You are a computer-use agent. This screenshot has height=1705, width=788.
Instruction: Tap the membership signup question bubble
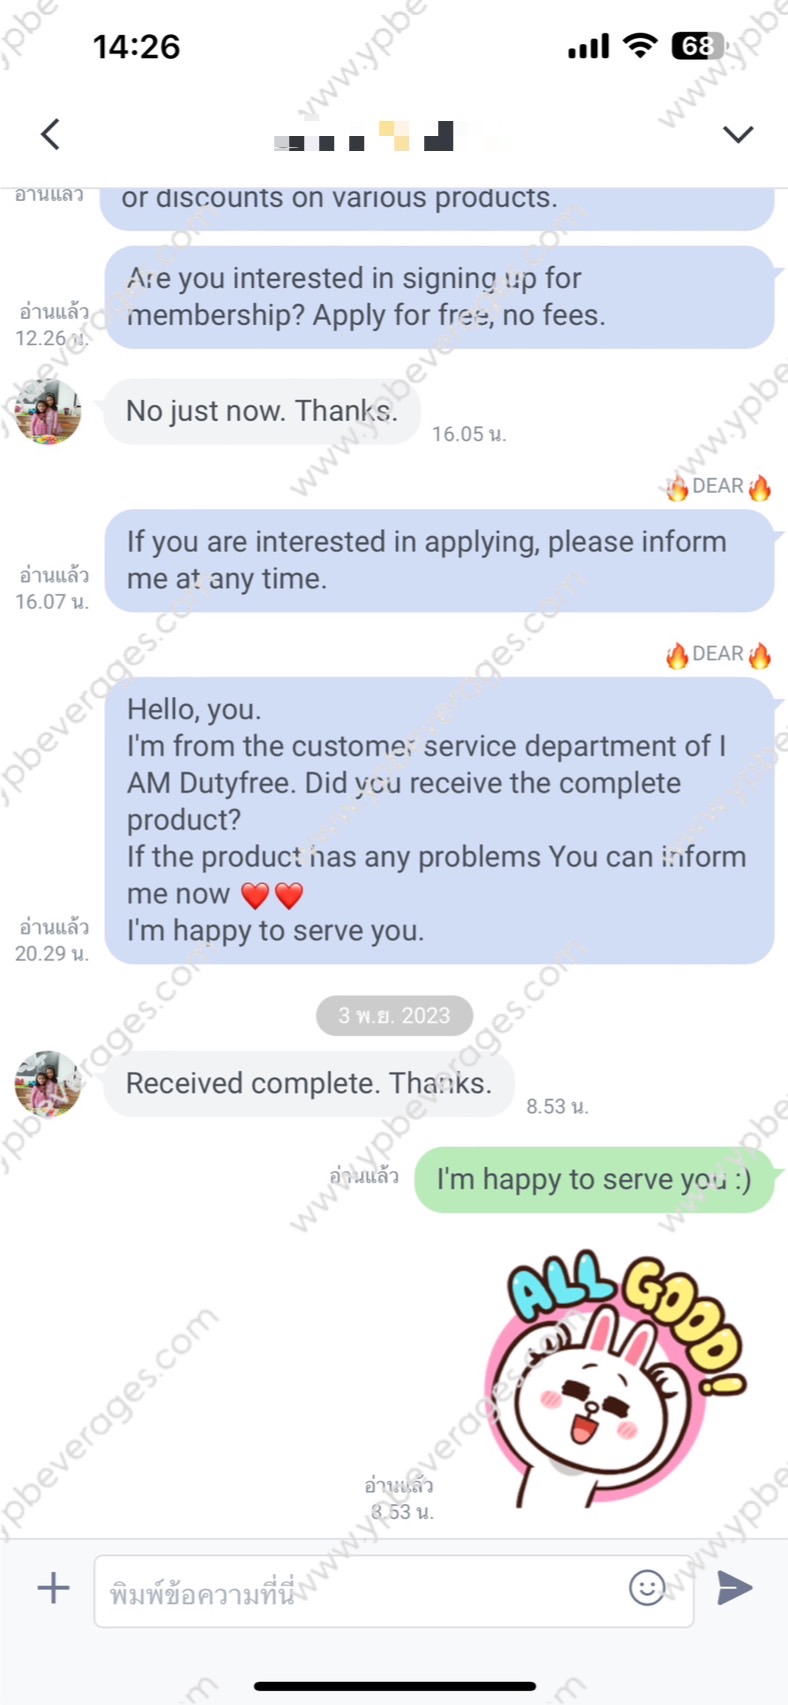point(439,297)
